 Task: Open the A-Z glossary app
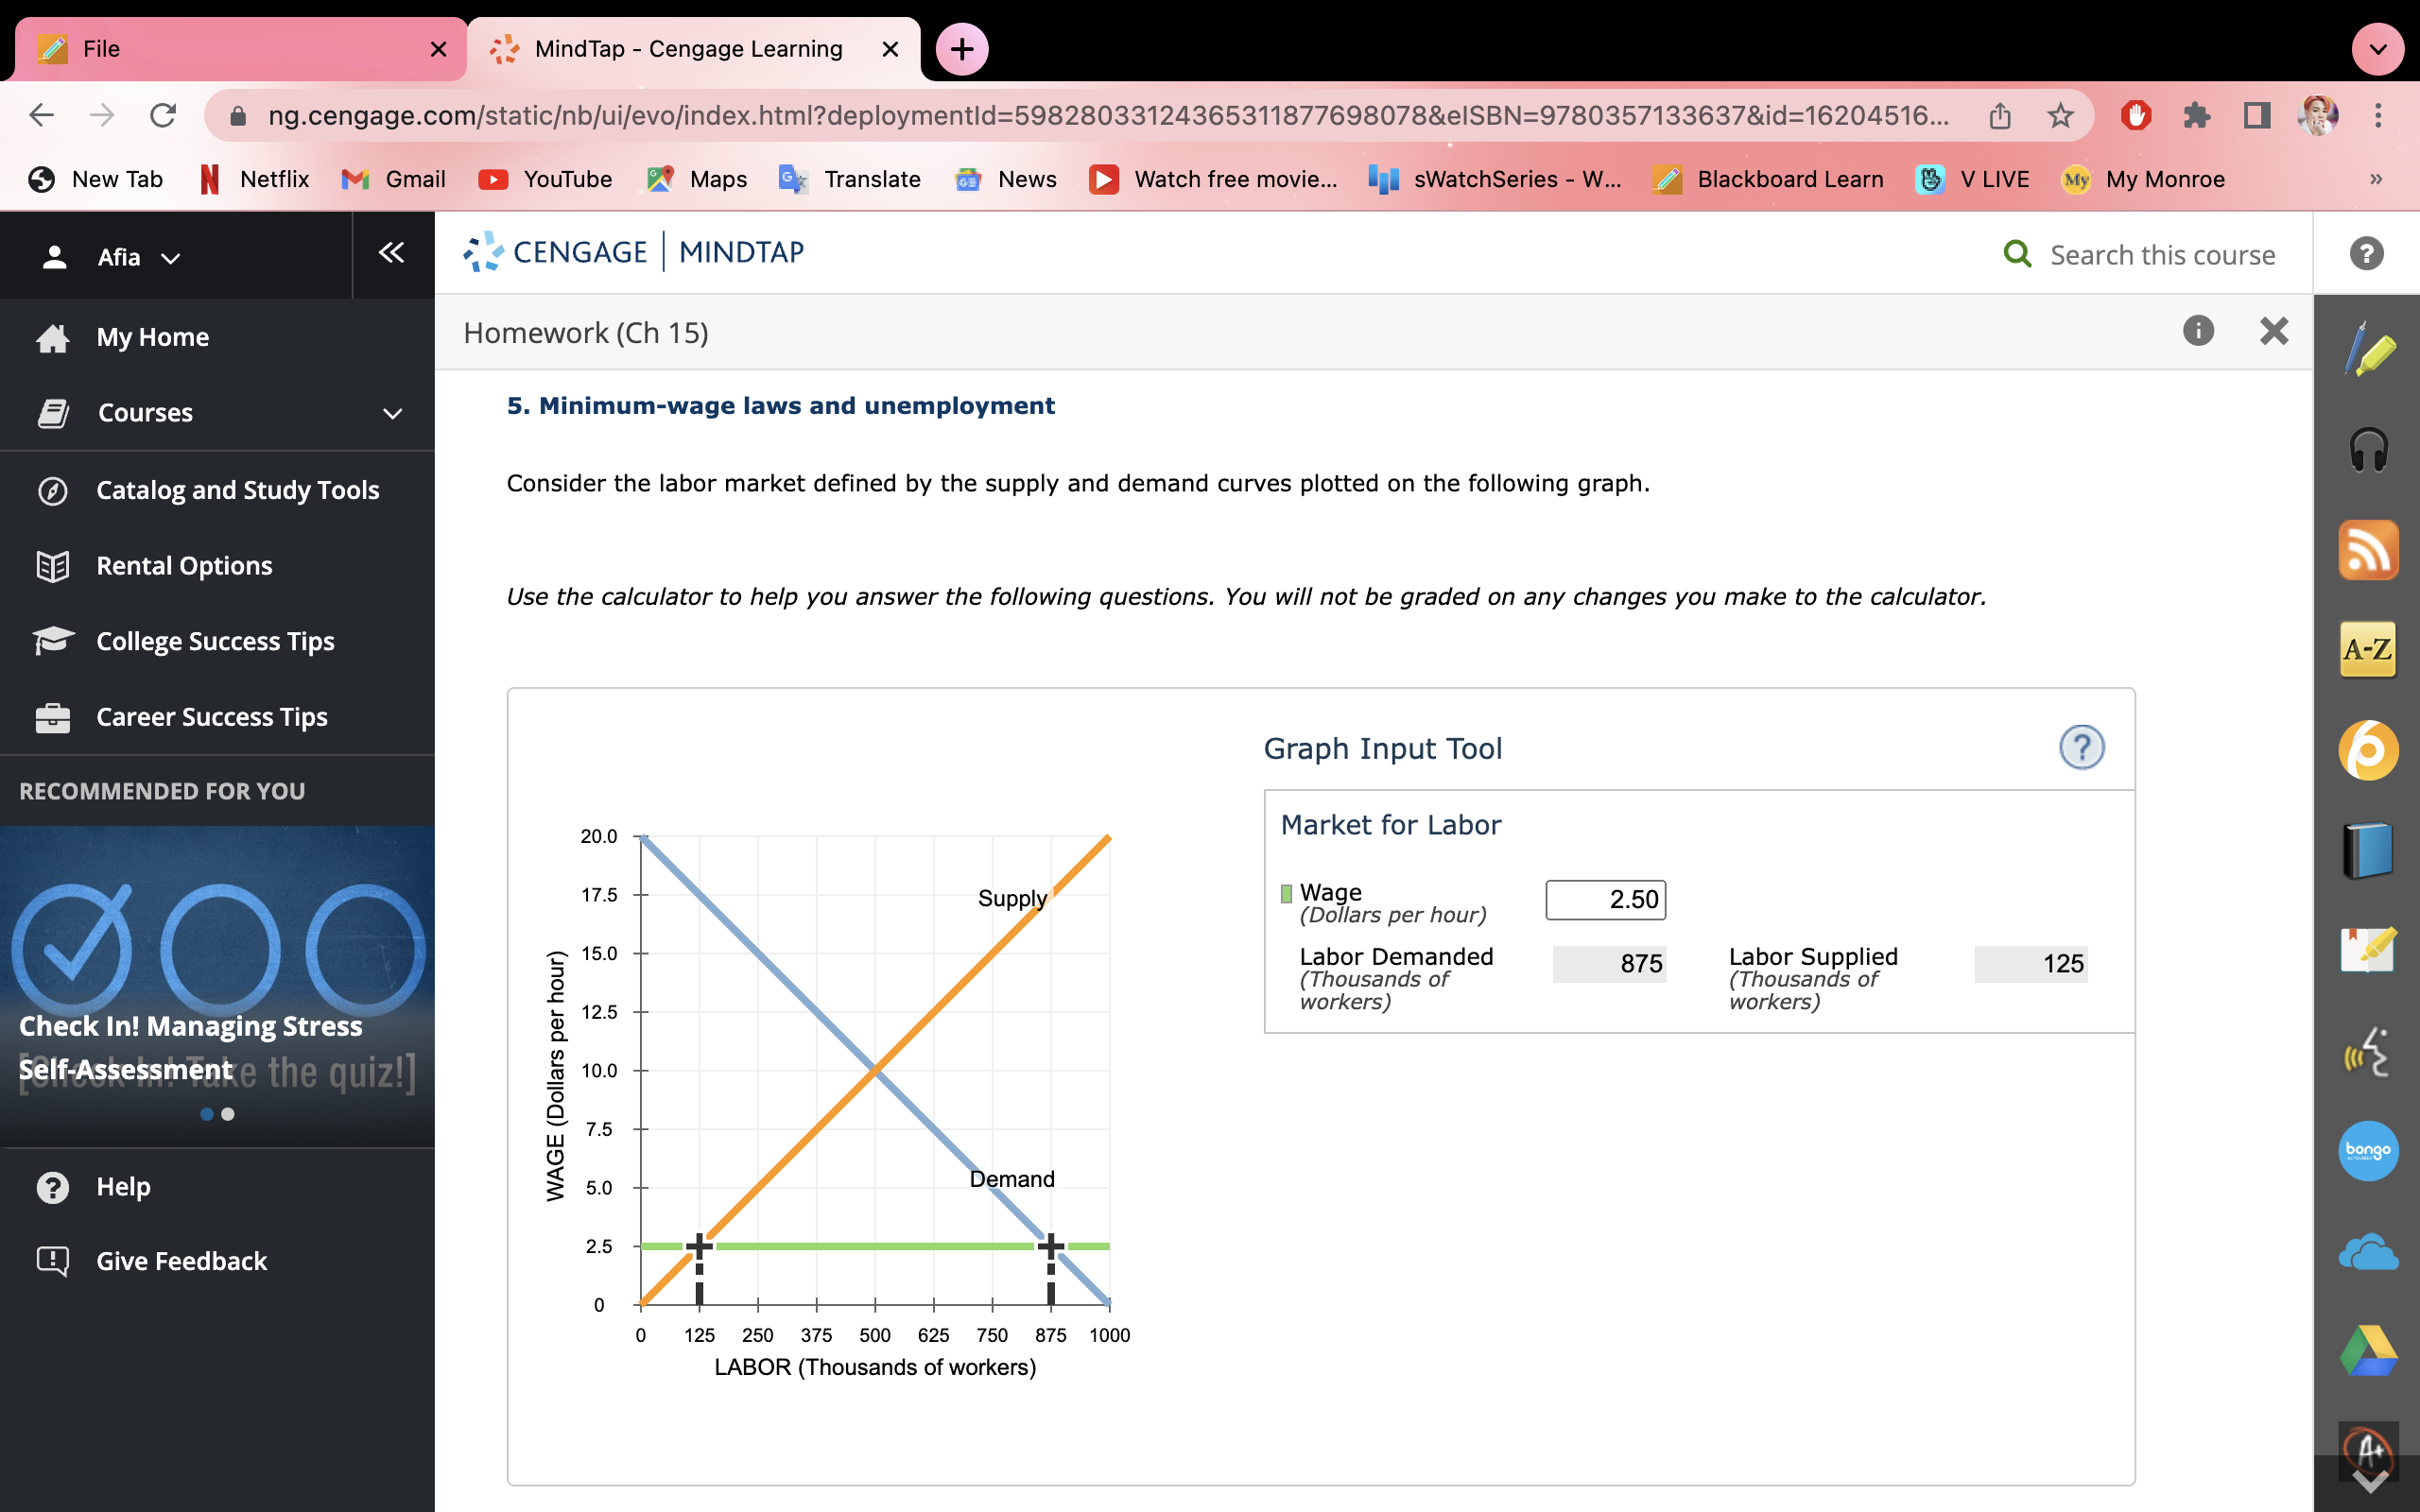[x=2367, y=650]
